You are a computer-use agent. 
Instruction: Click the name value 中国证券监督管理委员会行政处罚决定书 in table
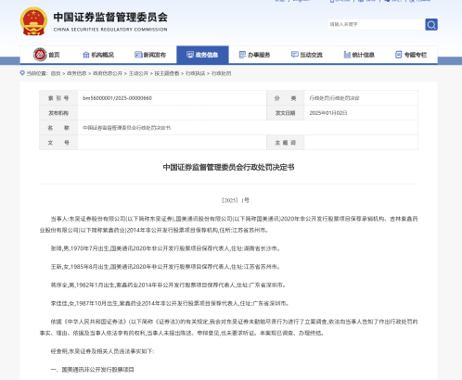coord(127,128)
